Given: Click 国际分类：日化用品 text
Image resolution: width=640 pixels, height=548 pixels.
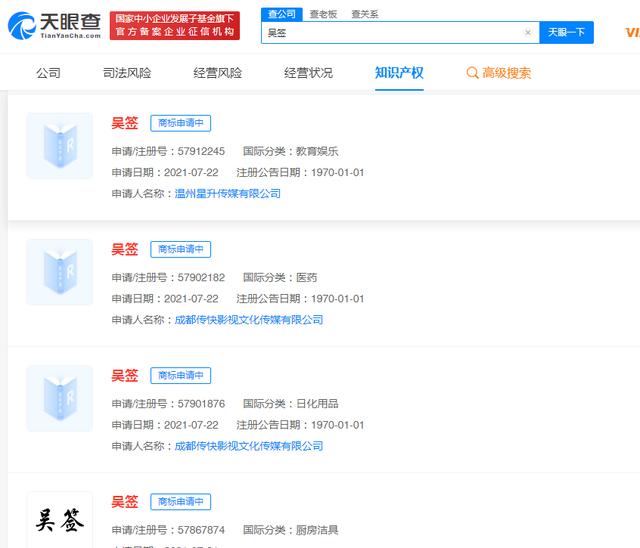Looking at the screenshot, I should [291, 404].
